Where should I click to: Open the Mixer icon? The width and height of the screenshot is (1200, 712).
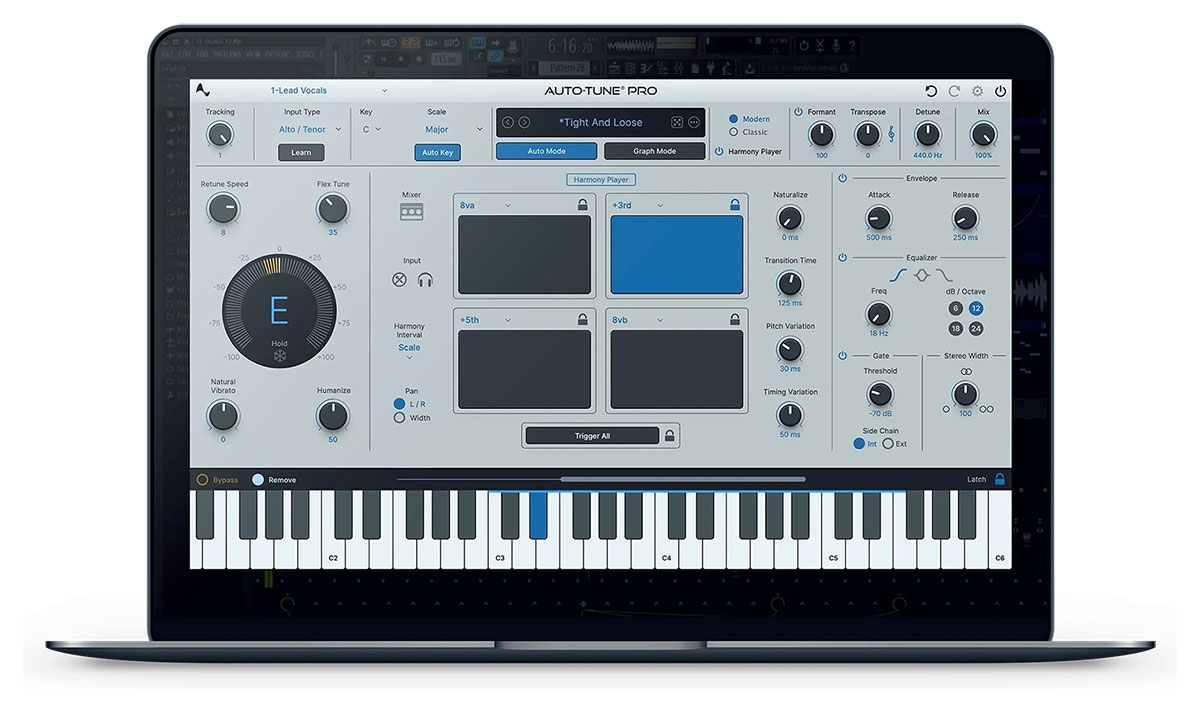[411, 212]
